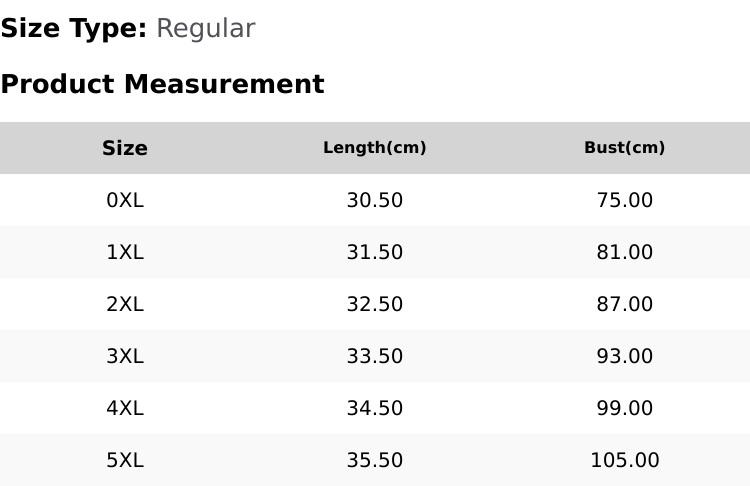Click the 35.50 length value
Screen dimensions: 750x486
[375, 461]
